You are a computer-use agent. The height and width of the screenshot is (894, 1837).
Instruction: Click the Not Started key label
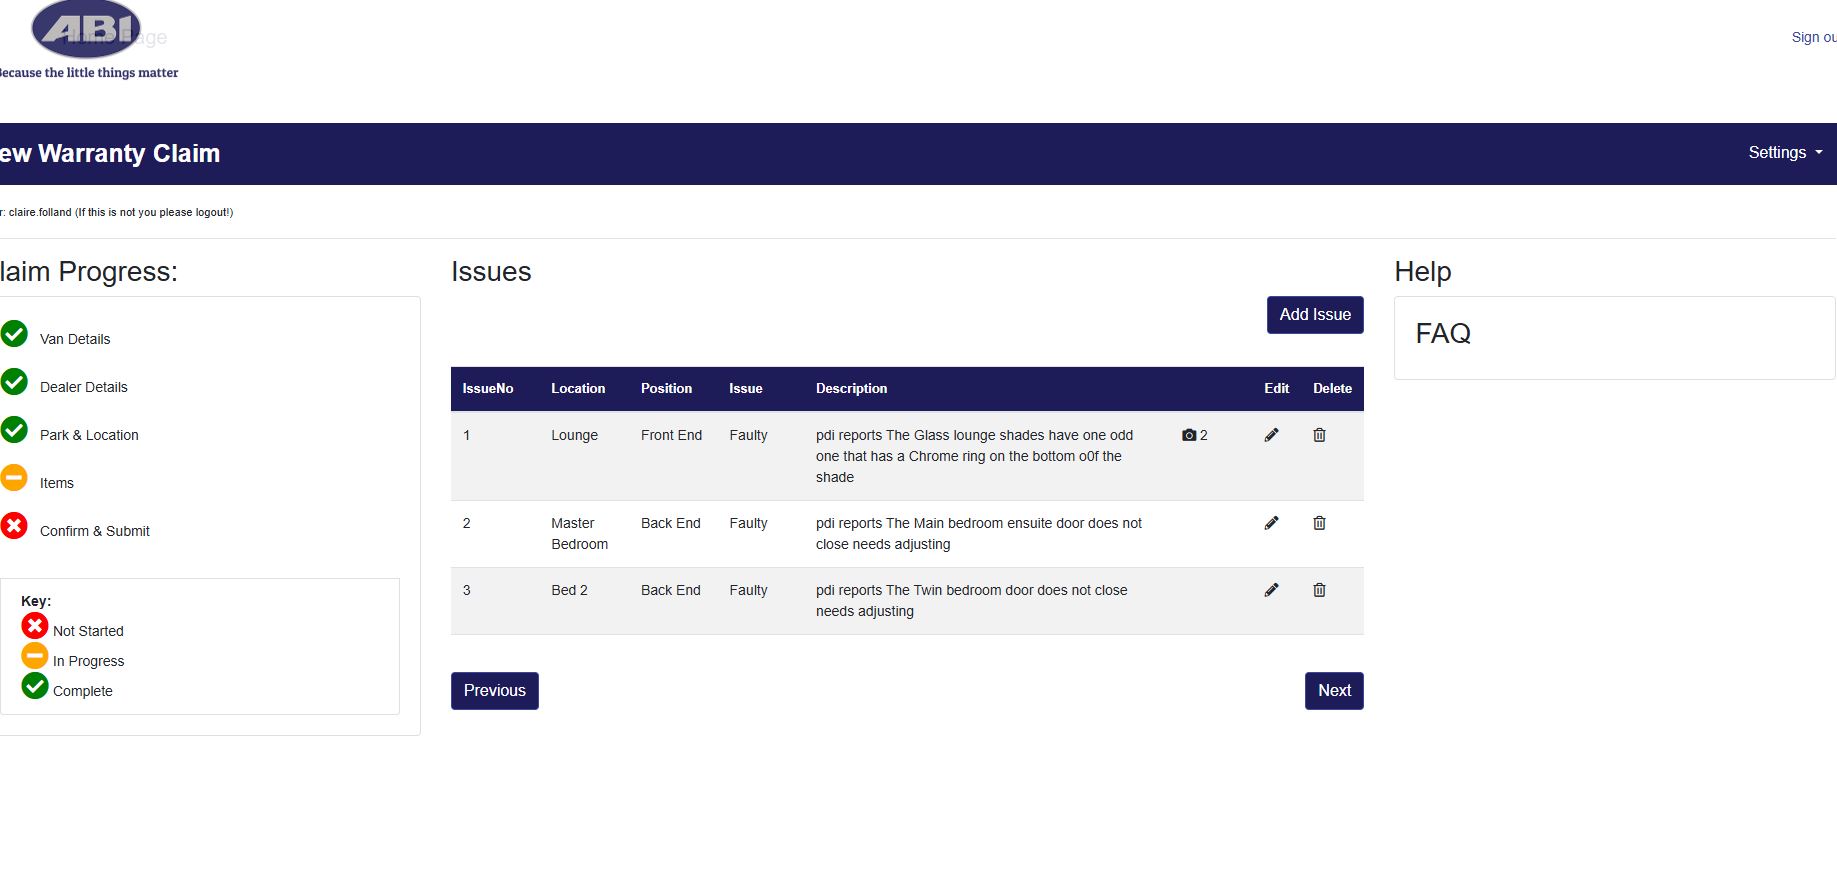tap(88, 631)
